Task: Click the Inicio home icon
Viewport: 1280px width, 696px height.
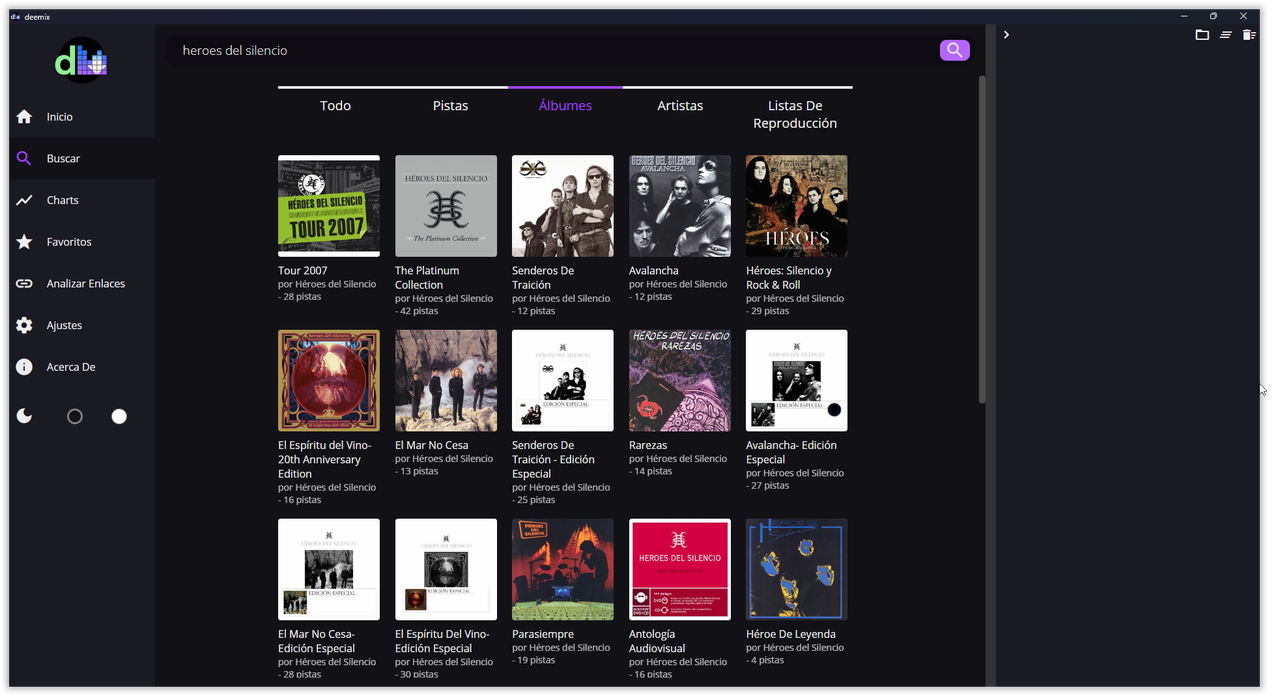Action: [x=24, y=117]
